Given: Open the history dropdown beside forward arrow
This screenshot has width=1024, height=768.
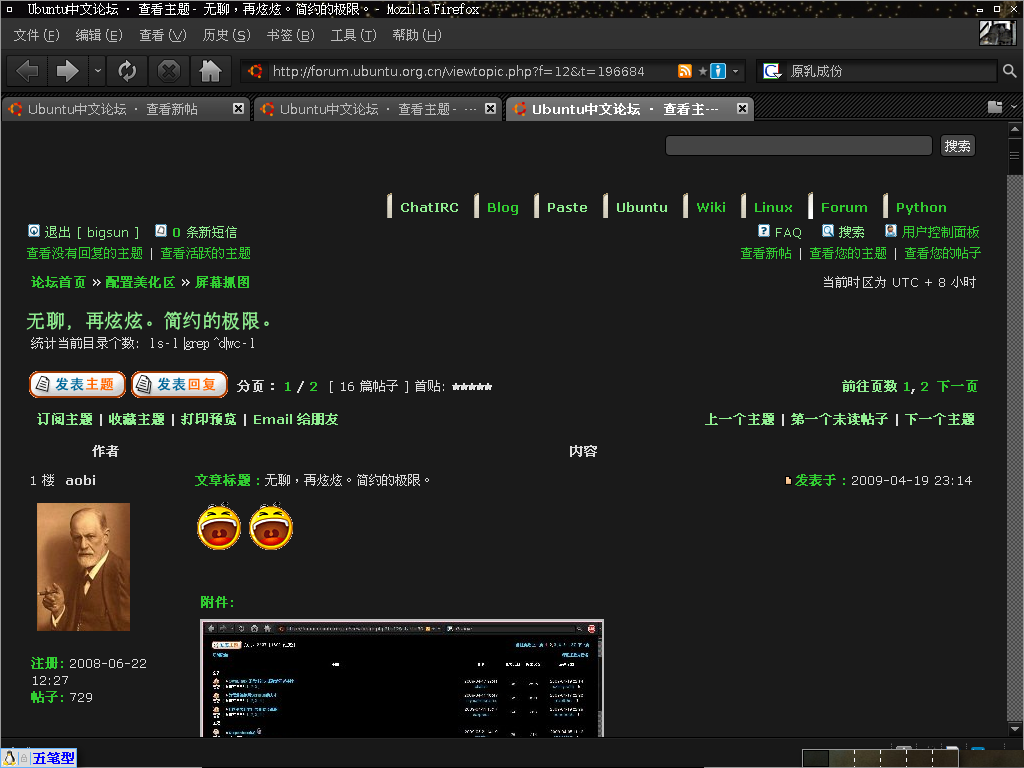Looking at the screenshot, I should point(97,71).
